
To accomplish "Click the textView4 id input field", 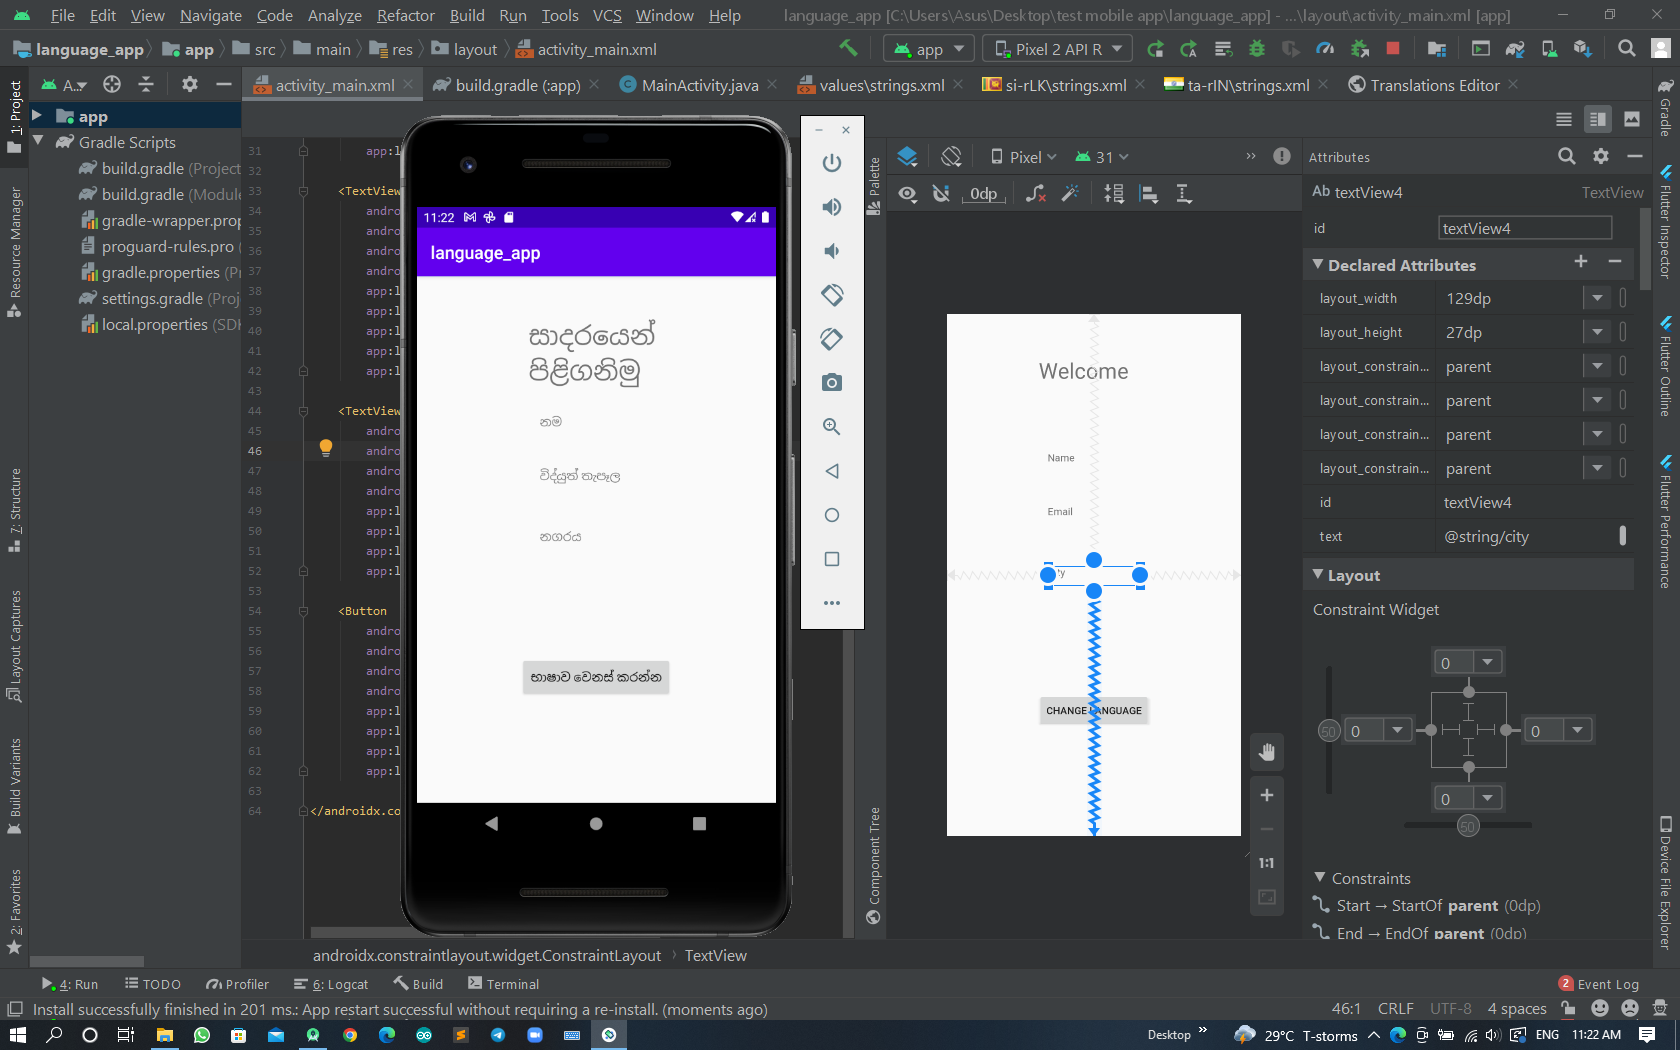I will tap(1524, 228).
